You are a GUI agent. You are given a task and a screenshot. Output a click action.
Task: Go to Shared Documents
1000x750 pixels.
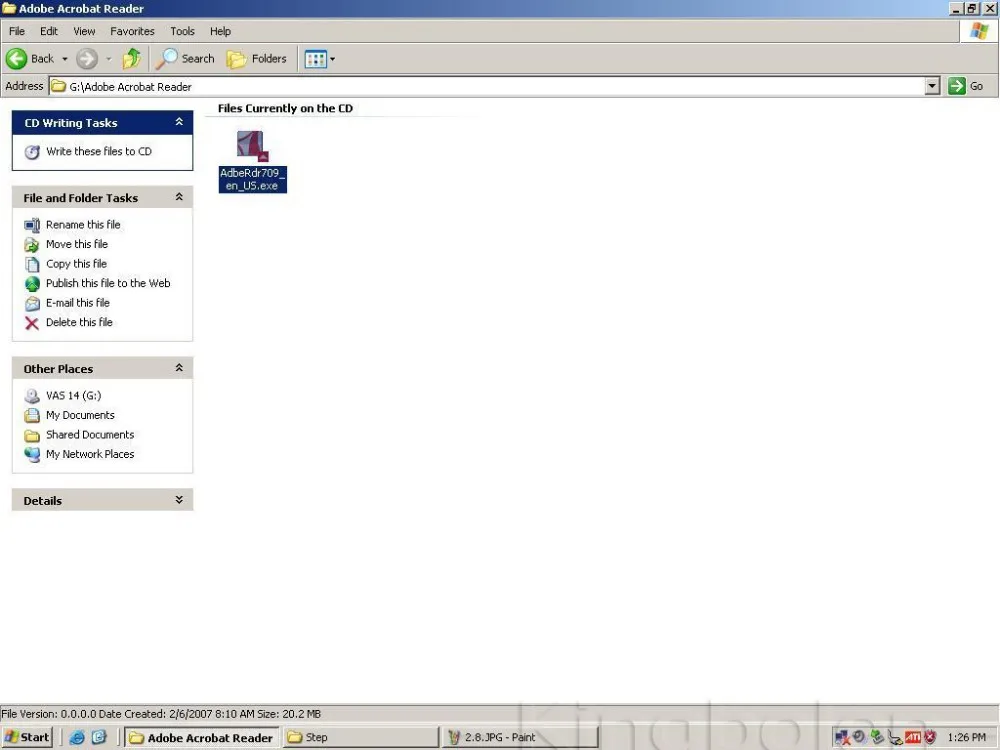[x=90, y=435]
